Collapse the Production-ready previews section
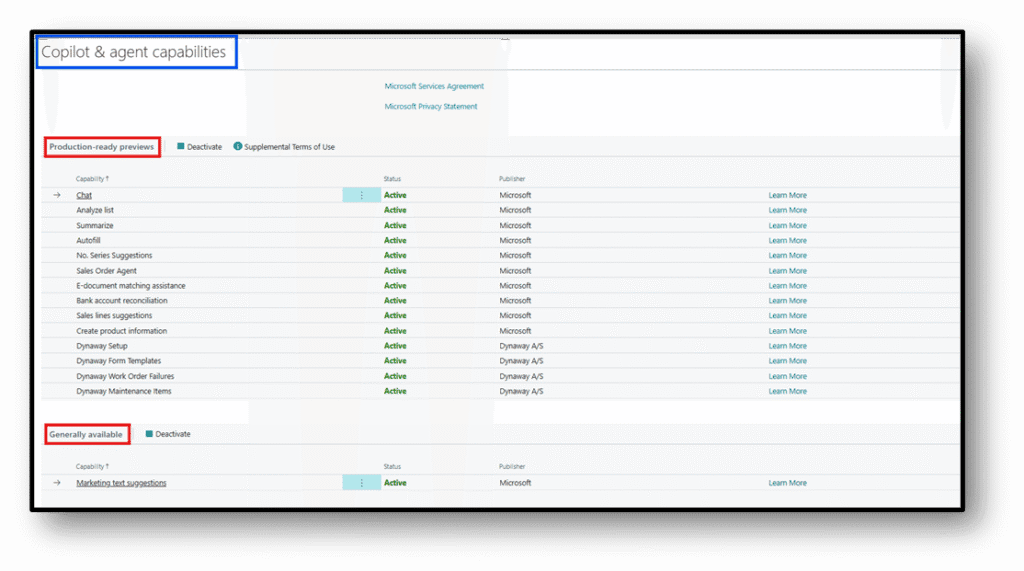Screen dimensions: 1024x571 pyautogui.click(x=102, y=147)
